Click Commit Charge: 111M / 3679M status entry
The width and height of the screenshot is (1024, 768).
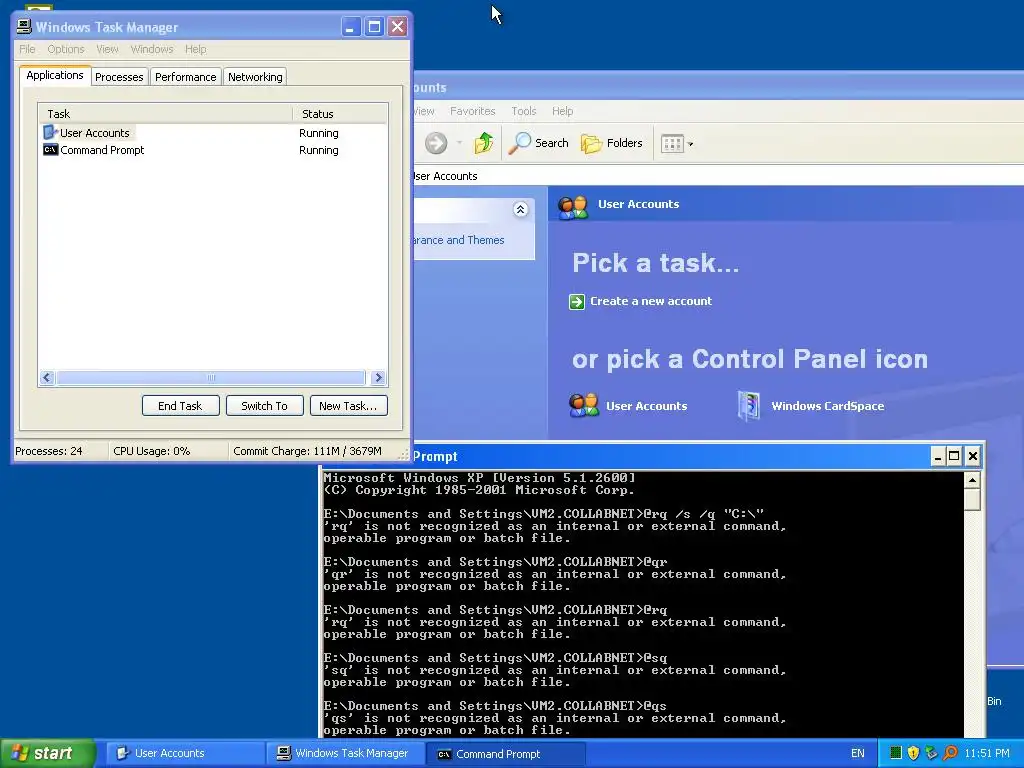point(307,451)
